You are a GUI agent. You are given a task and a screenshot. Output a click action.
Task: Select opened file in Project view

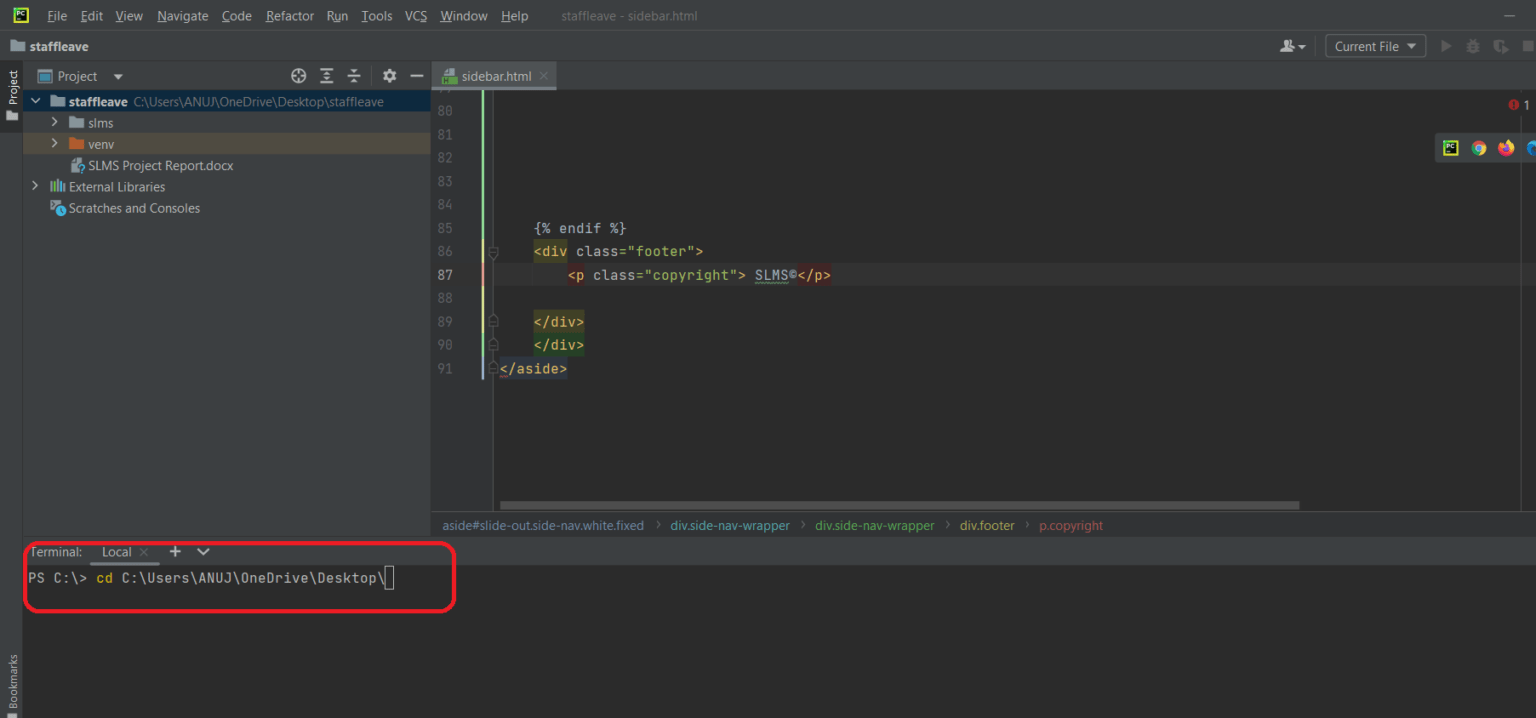tap(298, 76)
